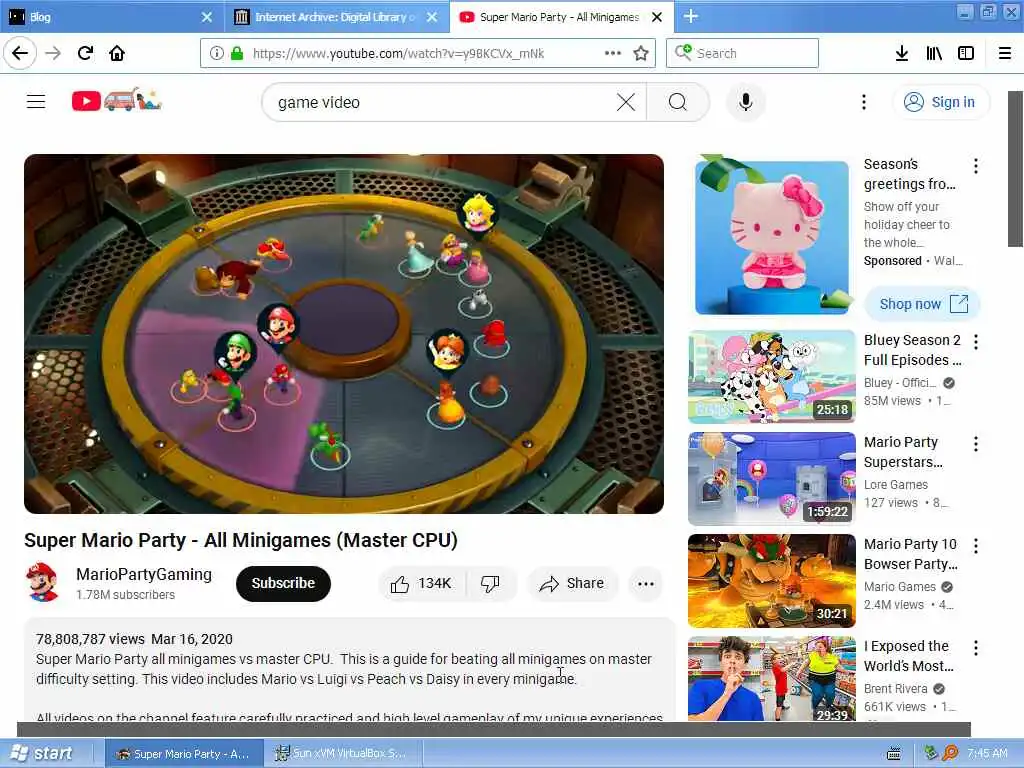Open the browser home page
The image size is (1024, 768).
pyautogui.click(x=117, y=53)
